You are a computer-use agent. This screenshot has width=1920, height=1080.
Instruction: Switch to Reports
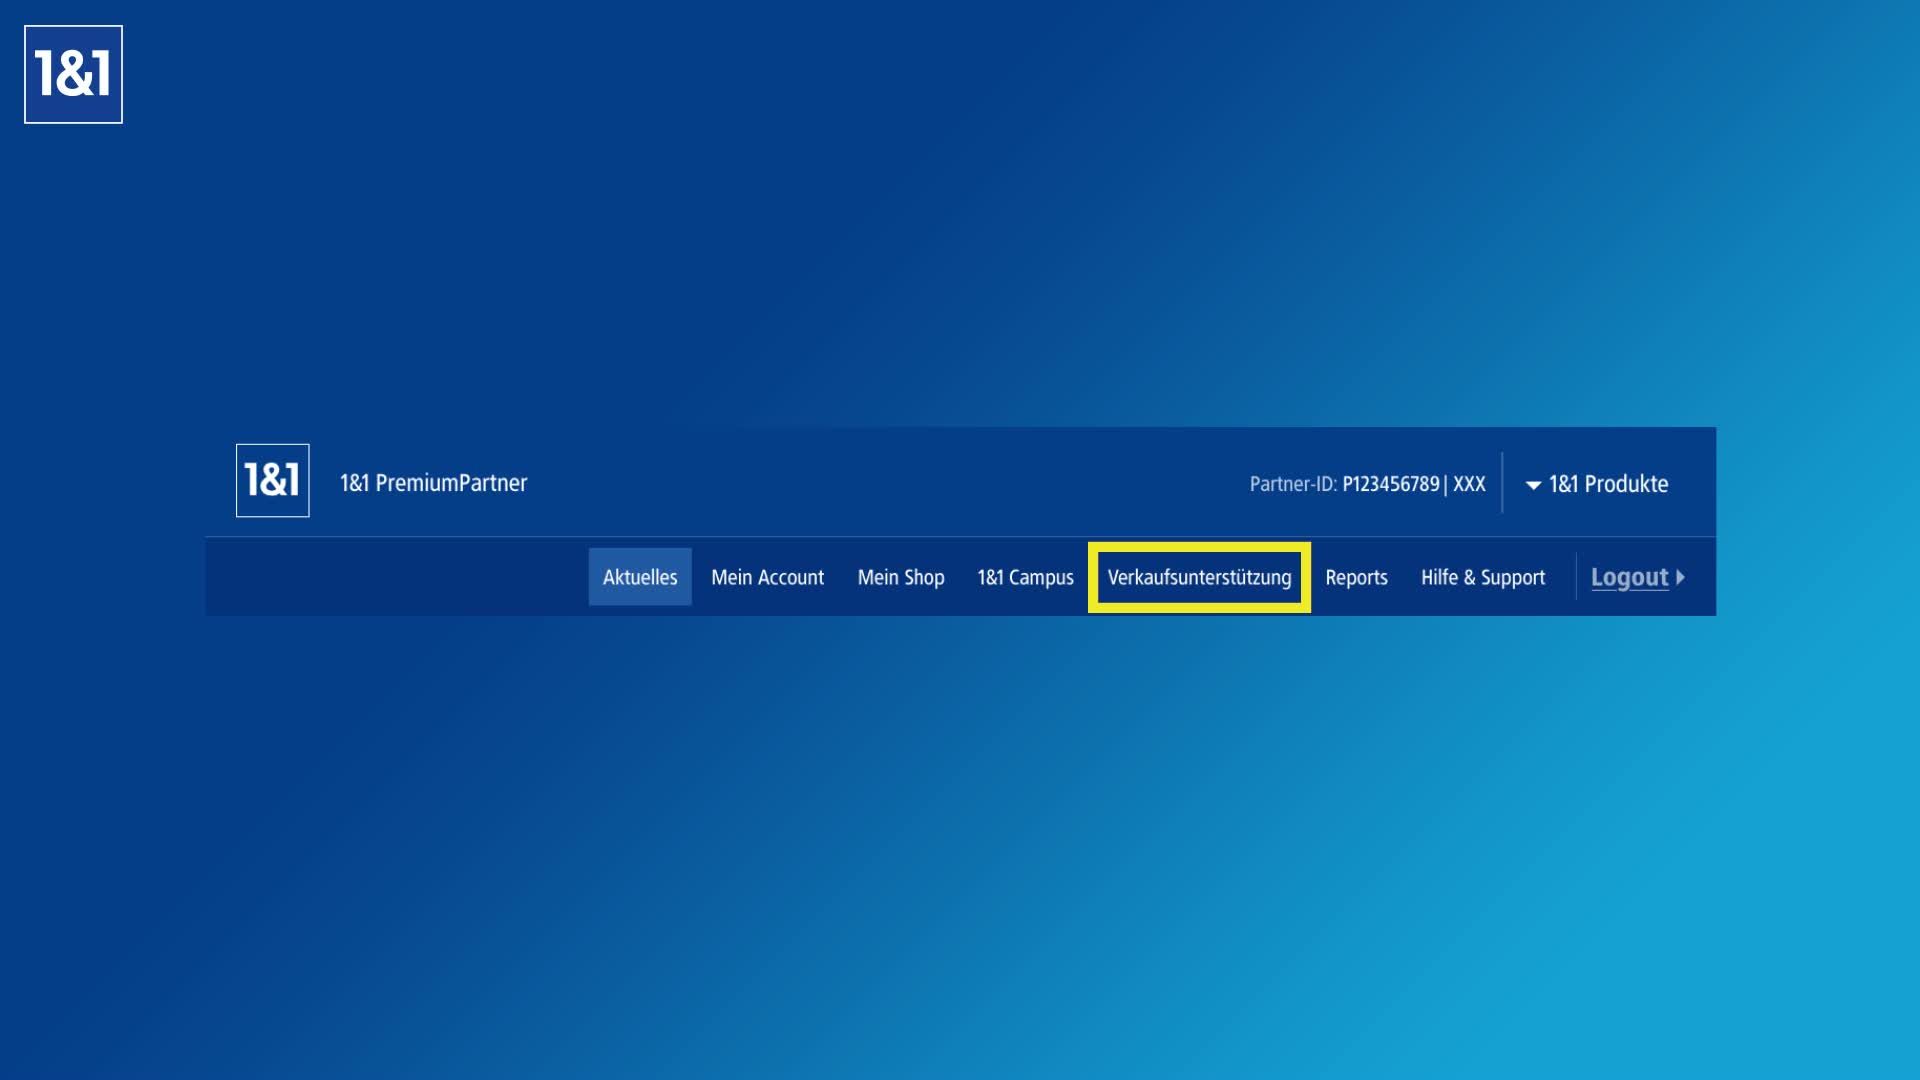1356,578
